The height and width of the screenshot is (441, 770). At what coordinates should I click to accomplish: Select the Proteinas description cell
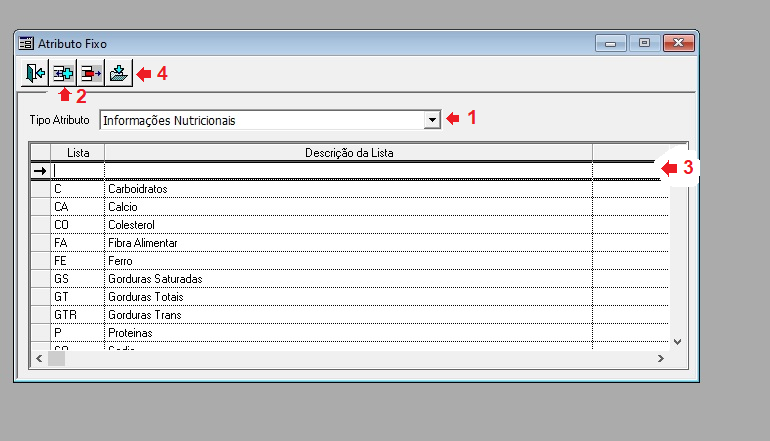coord(349,332)
